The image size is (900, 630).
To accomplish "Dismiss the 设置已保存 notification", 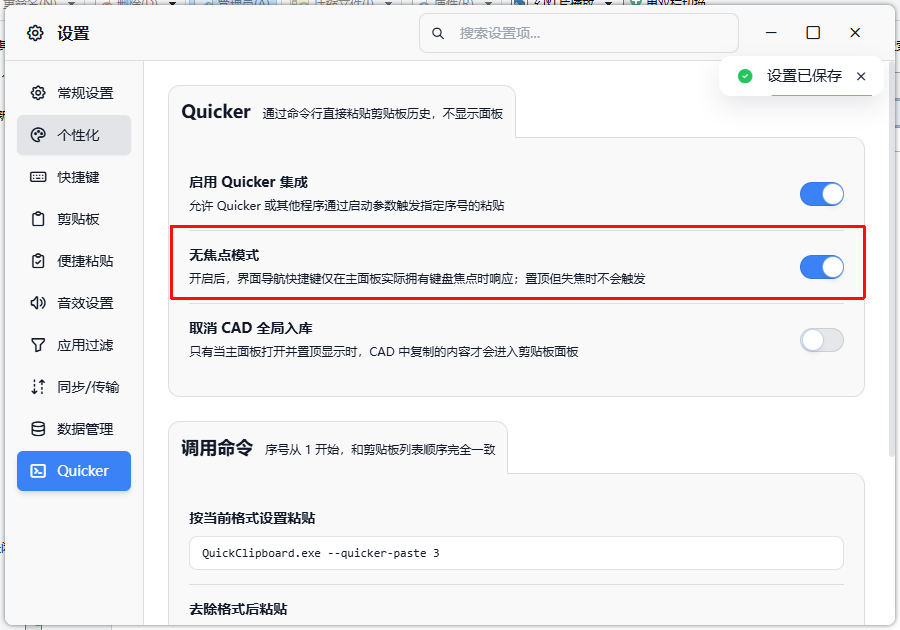I will [861, 76].
